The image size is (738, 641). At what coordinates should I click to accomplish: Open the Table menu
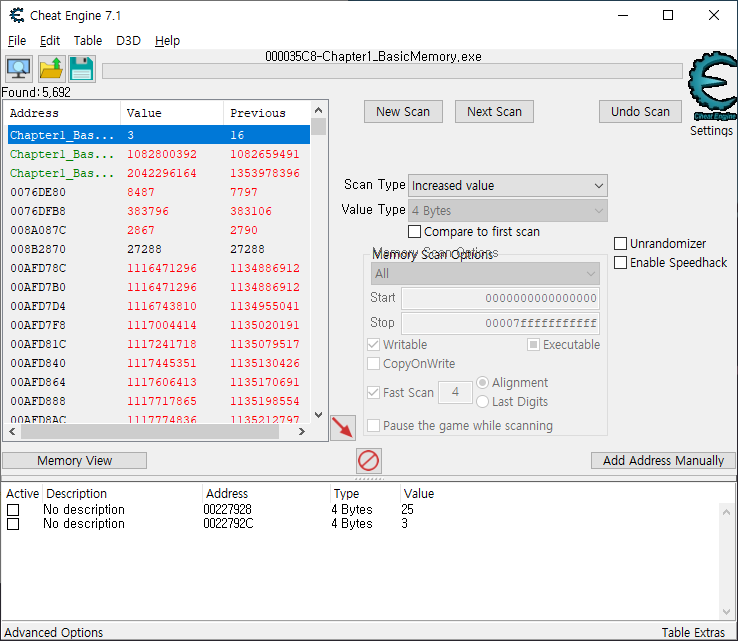click(x=88, y=41)
